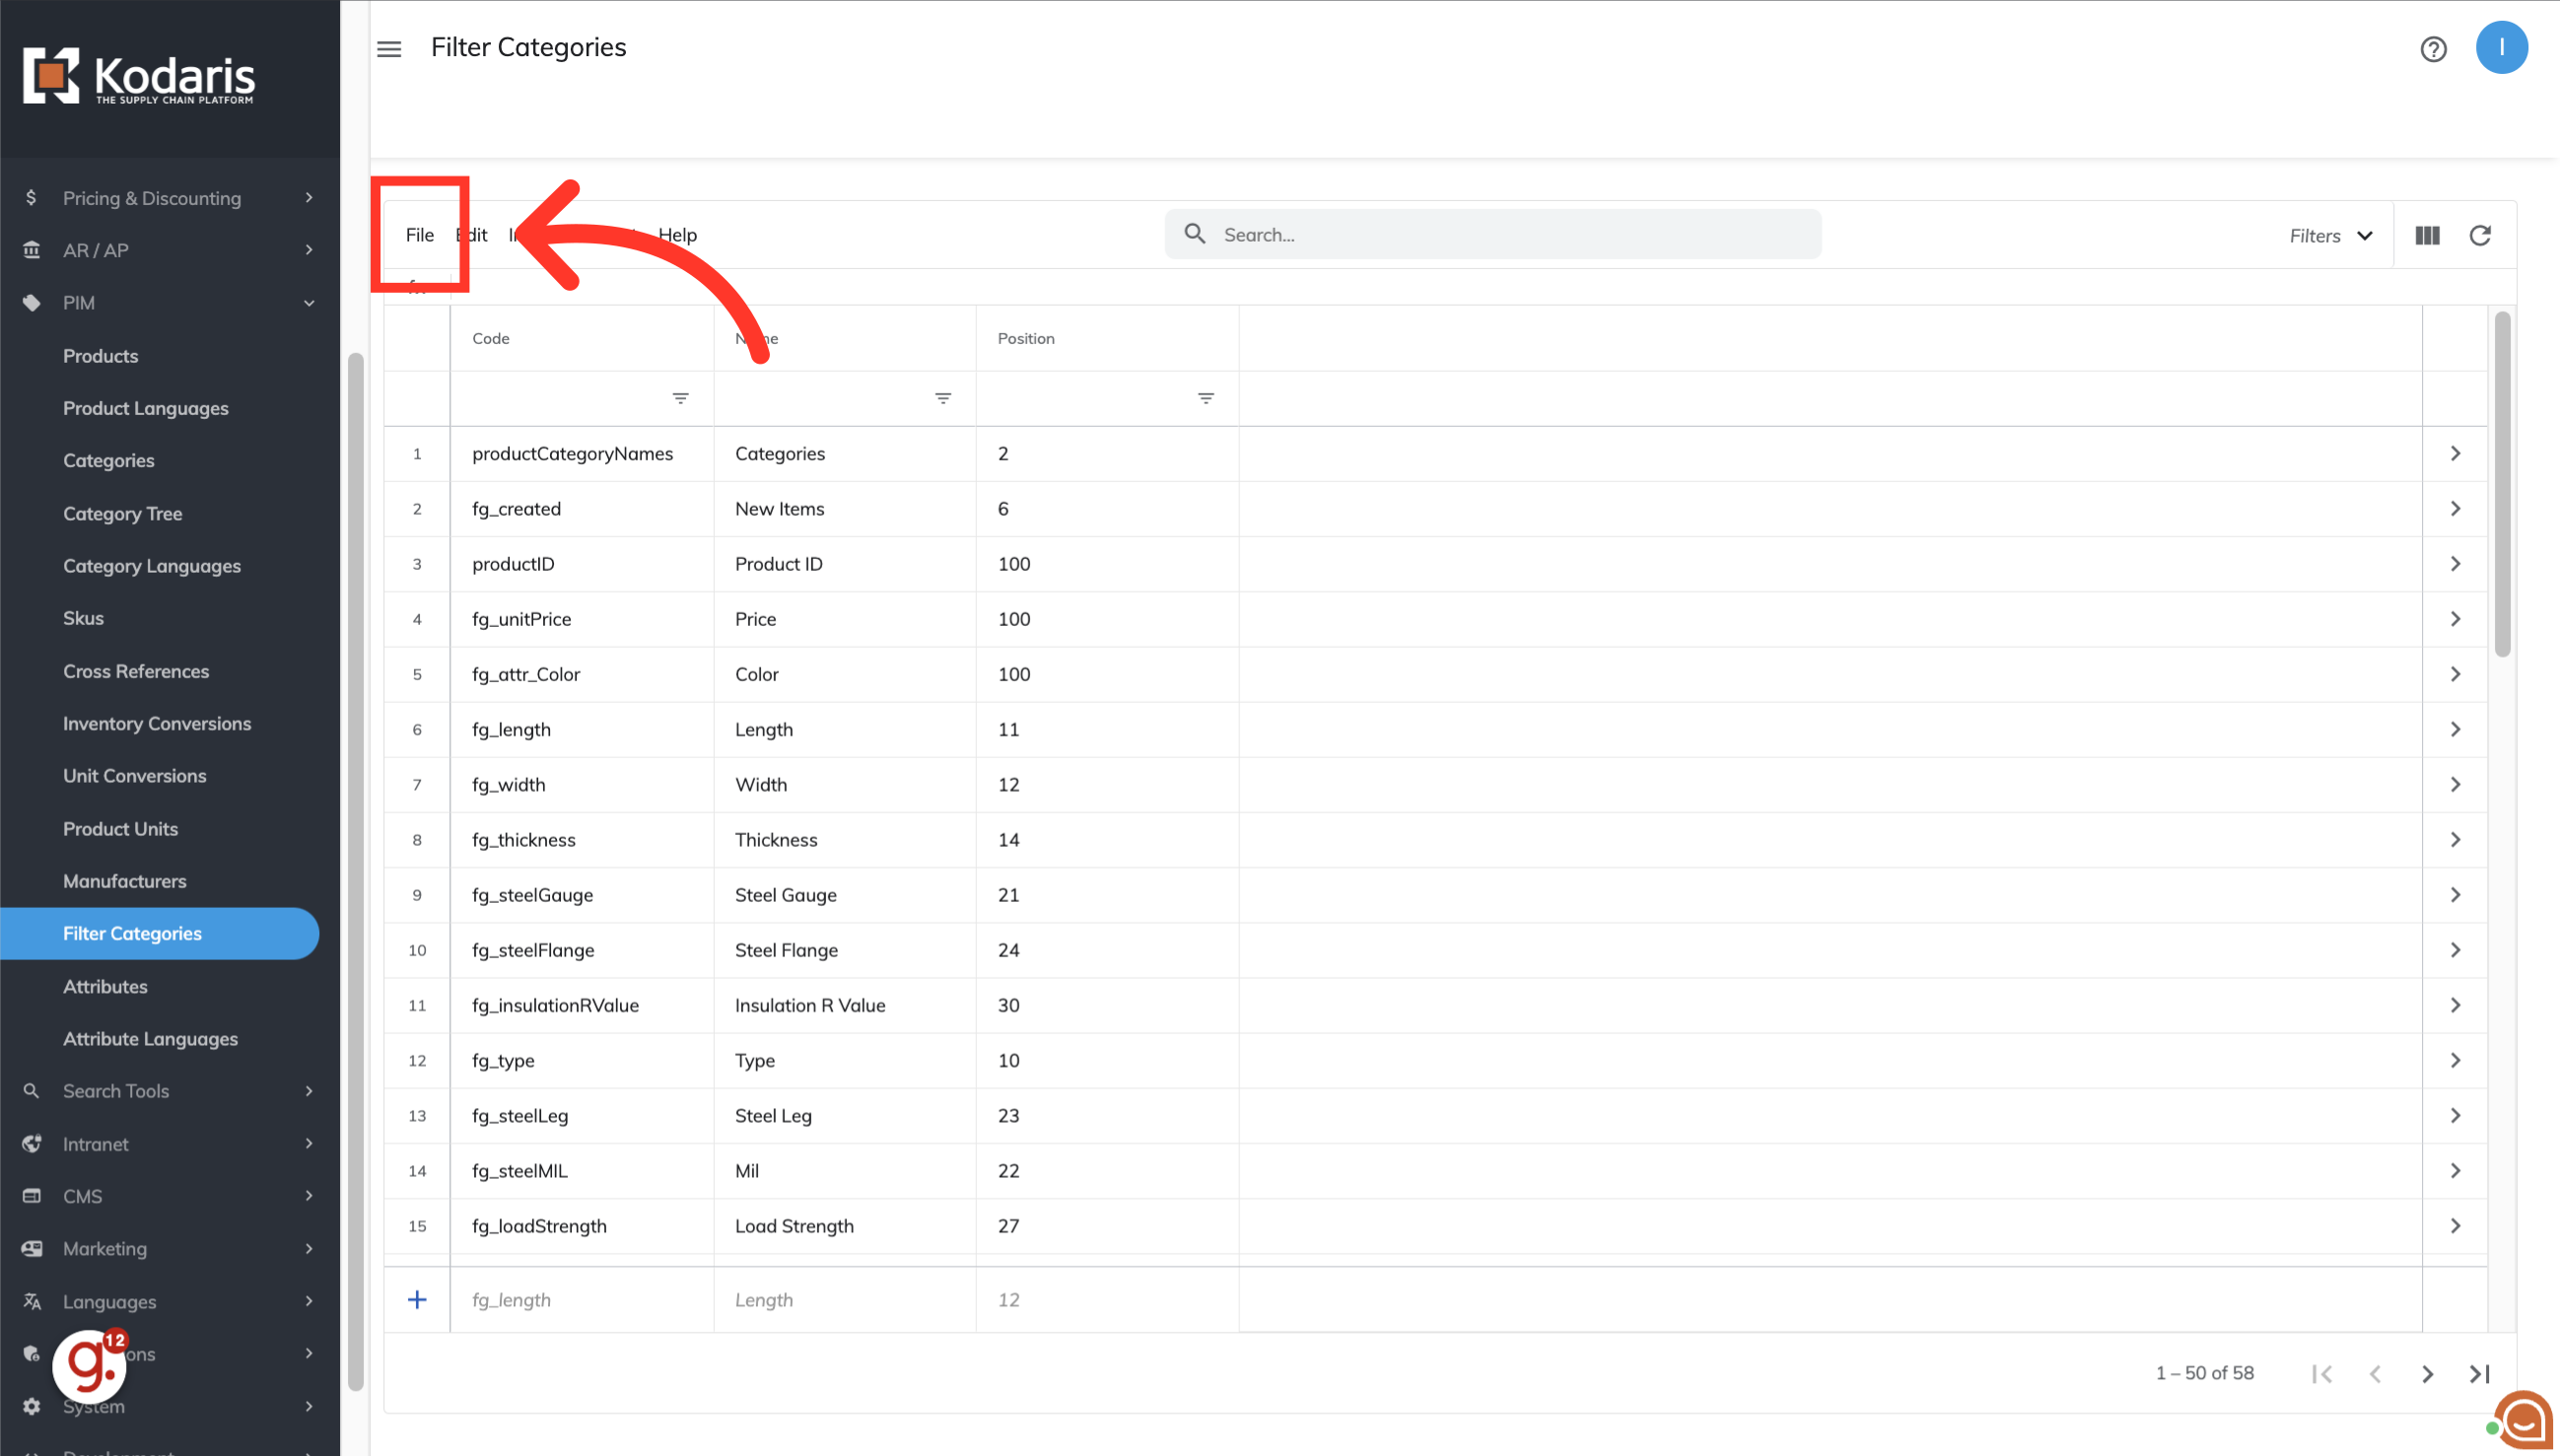Image resolution: width=2560 pixels, height=1456 pixels.
Task: Click the blue user avatar icon
Action: pyautogui.click(x=2501, y=47)
